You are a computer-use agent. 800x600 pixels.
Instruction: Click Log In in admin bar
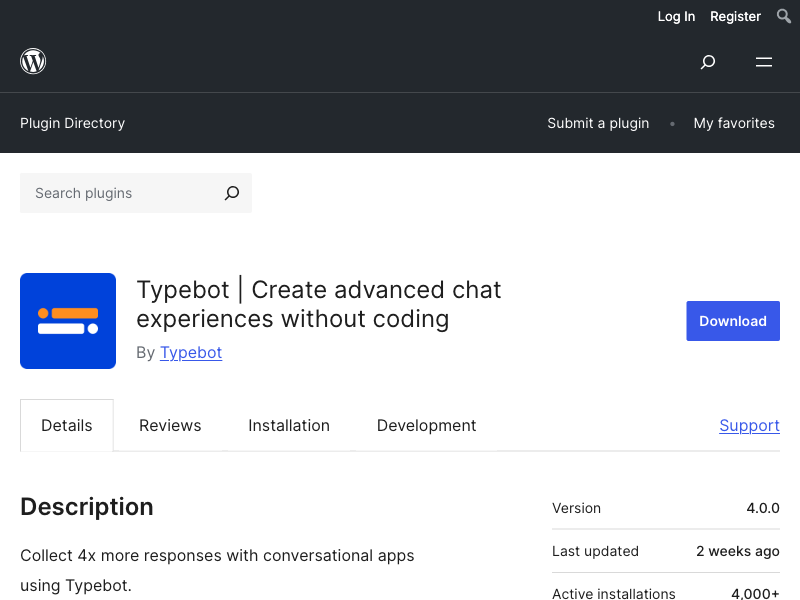[x=676, y=16]
